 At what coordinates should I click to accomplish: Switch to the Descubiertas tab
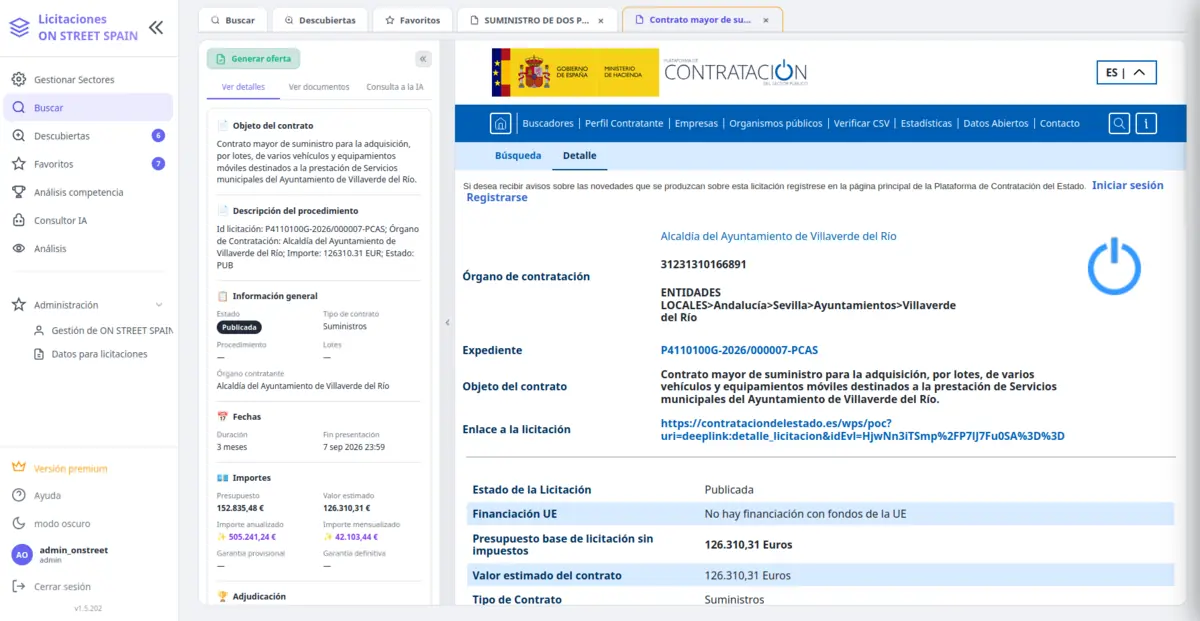(319, 20)
